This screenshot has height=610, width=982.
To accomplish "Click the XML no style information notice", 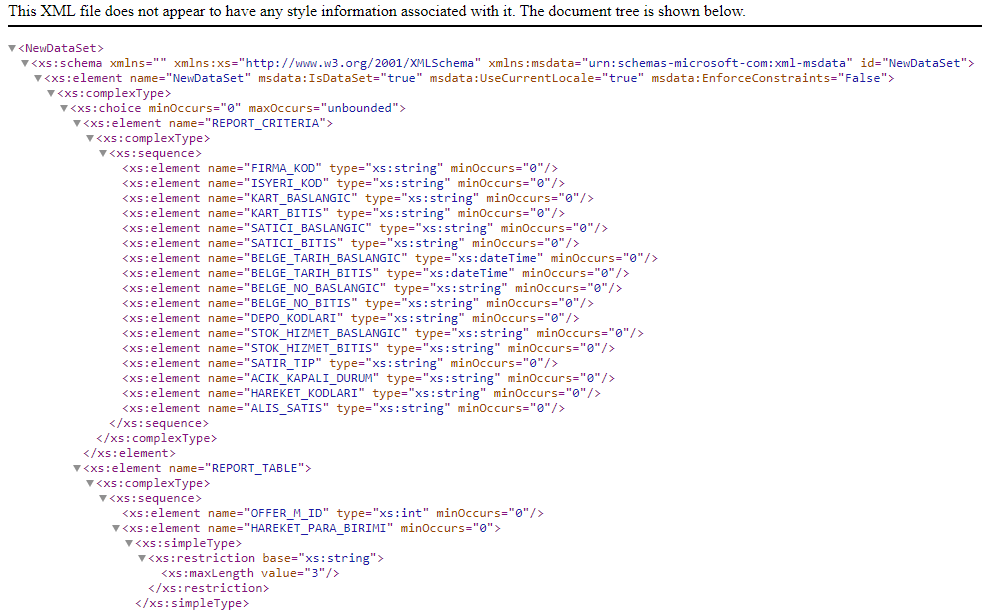I will [377, 11].
